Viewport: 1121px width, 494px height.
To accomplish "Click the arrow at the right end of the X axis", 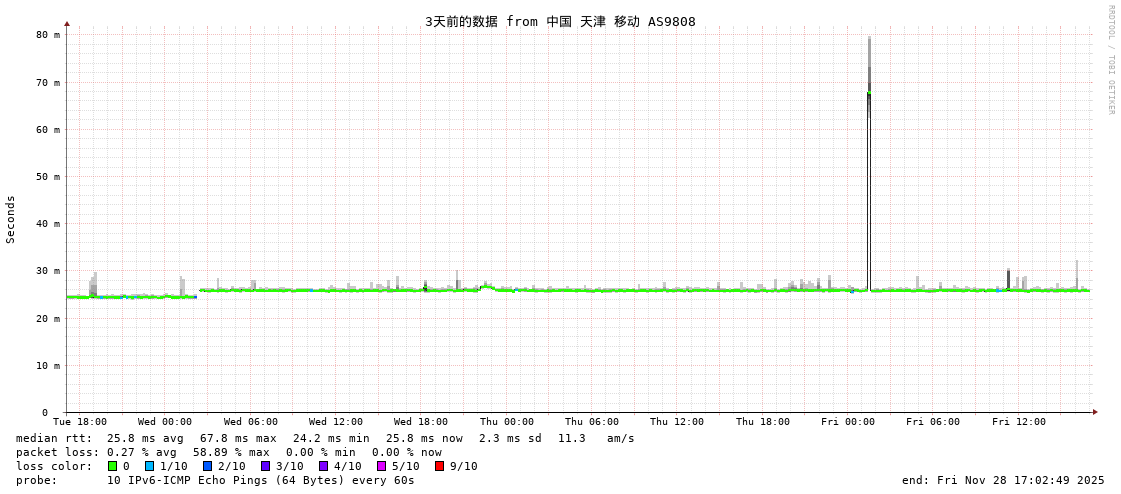I will pos(1095,412).
